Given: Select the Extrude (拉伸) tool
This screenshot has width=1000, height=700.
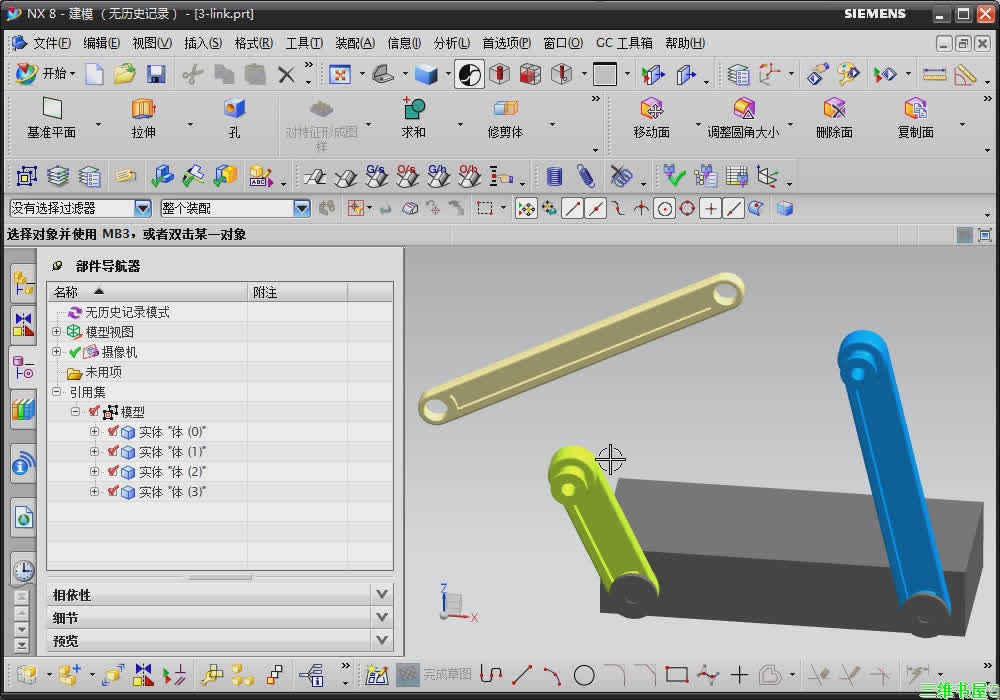Looking at the screenshot, I should 143,119.
